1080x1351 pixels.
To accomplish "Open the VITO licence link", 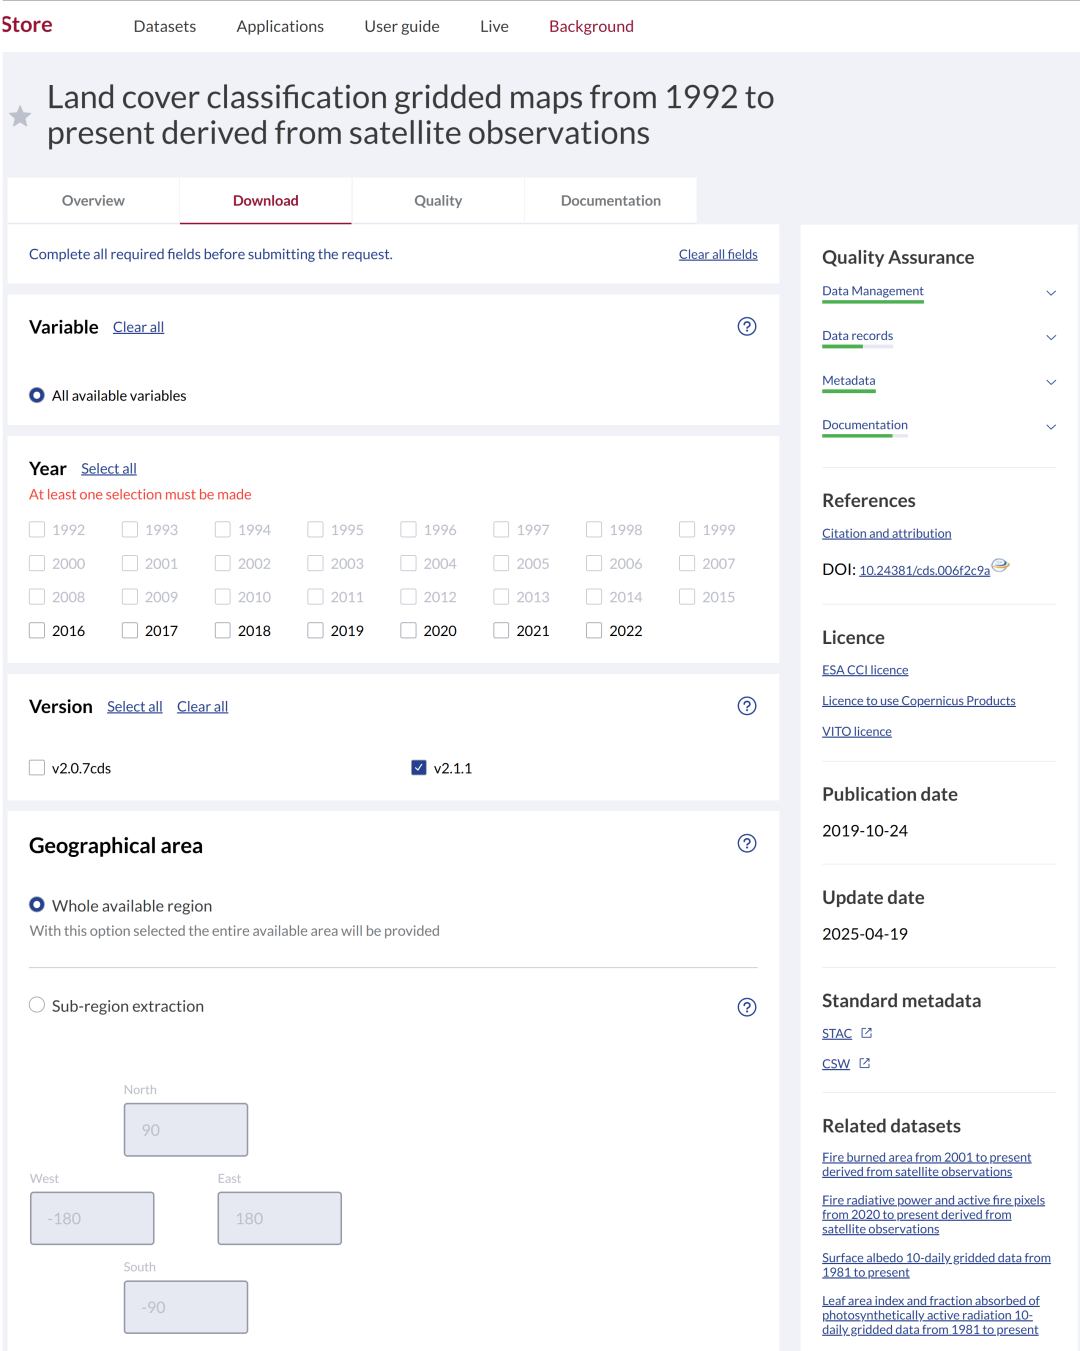I will point(857,731).
